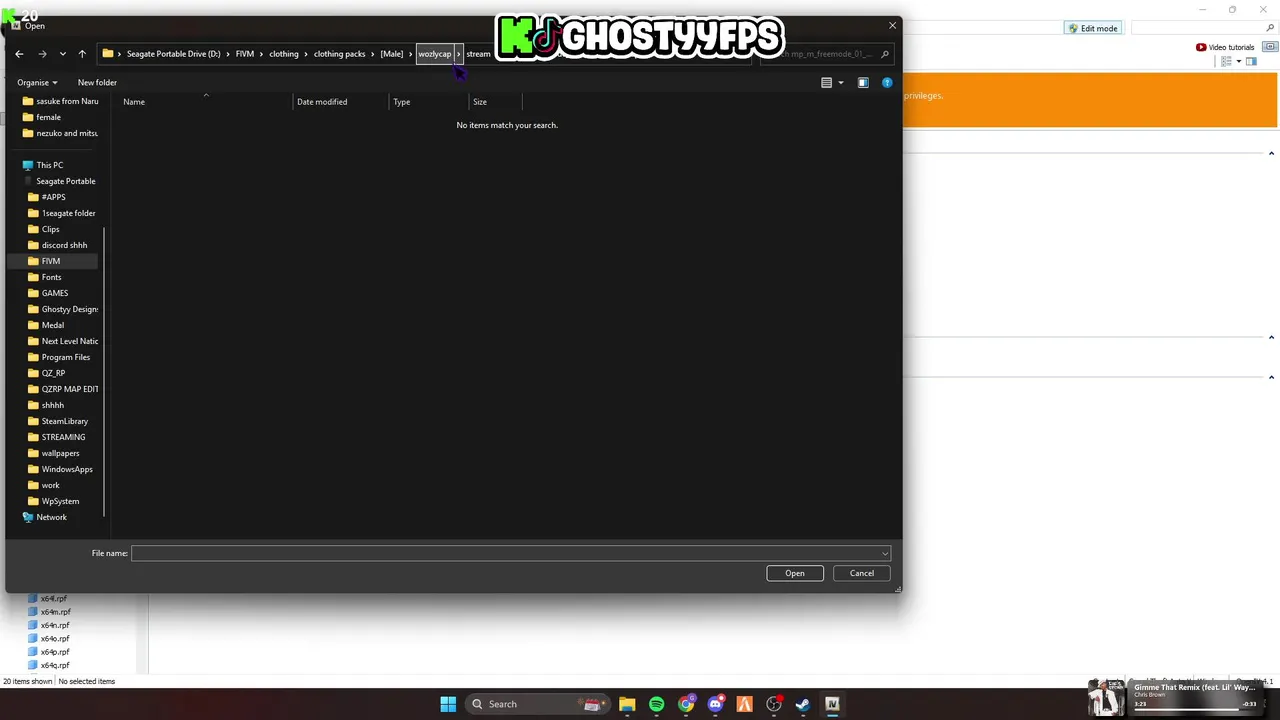Select Seagate Portable drive in navigation tree
Screen dimensions: 1280x720
60,181
